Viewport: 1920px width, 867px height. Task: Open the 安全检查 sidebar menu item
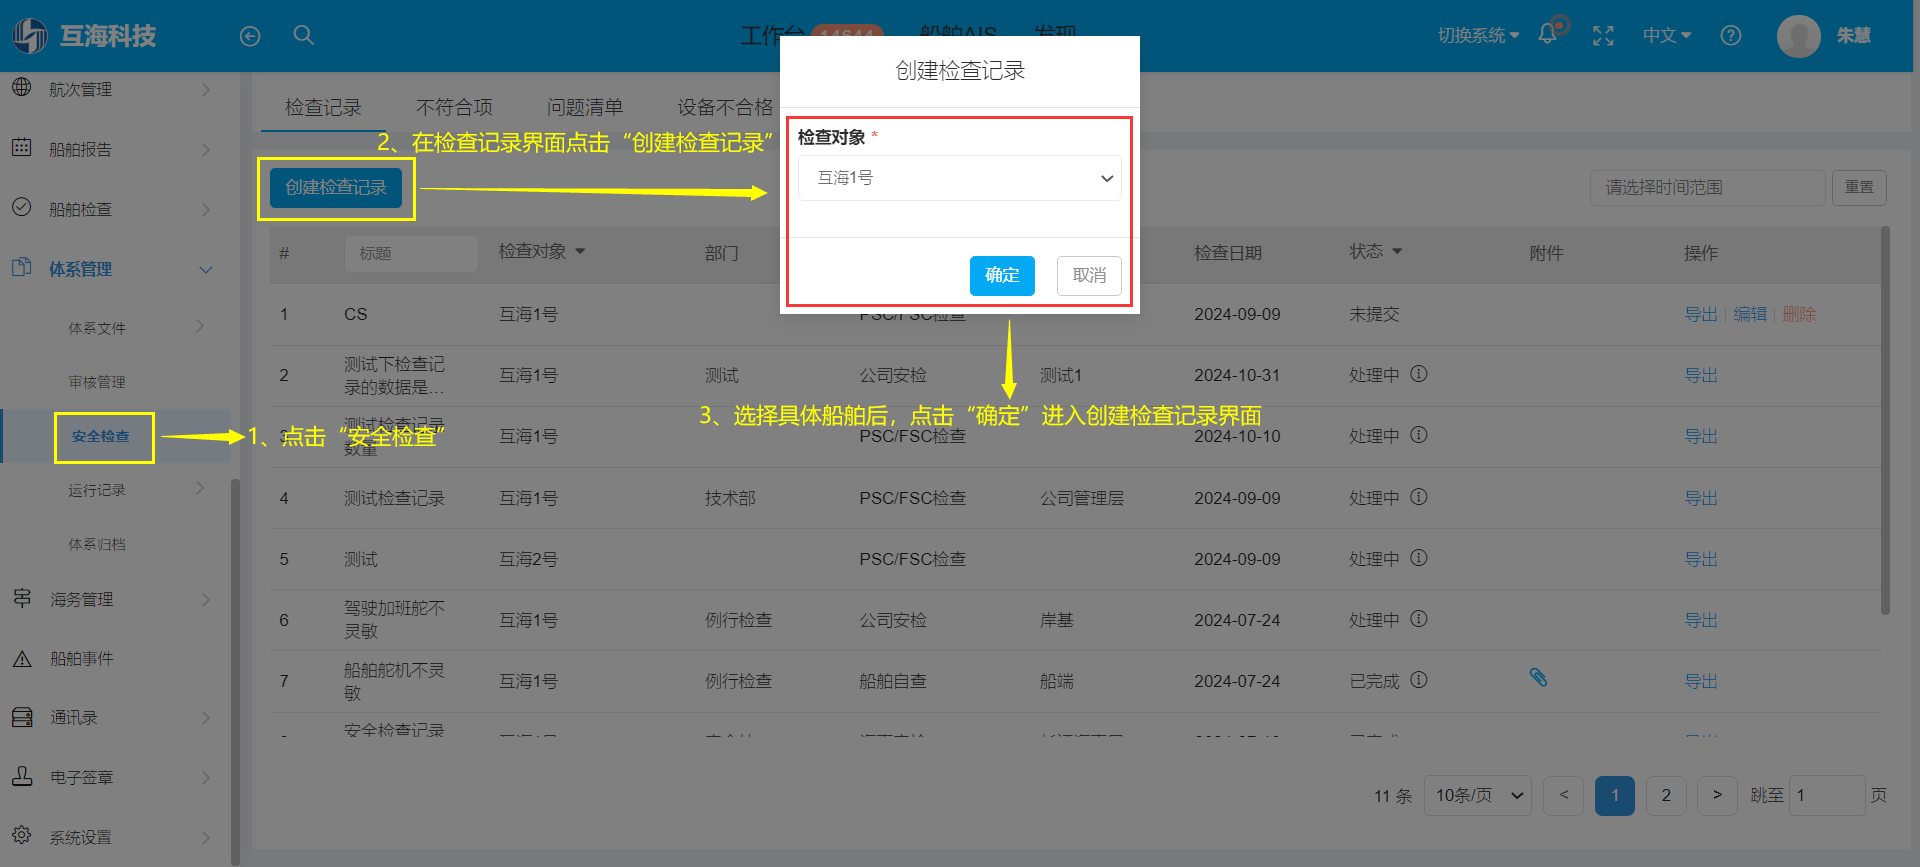100,436
